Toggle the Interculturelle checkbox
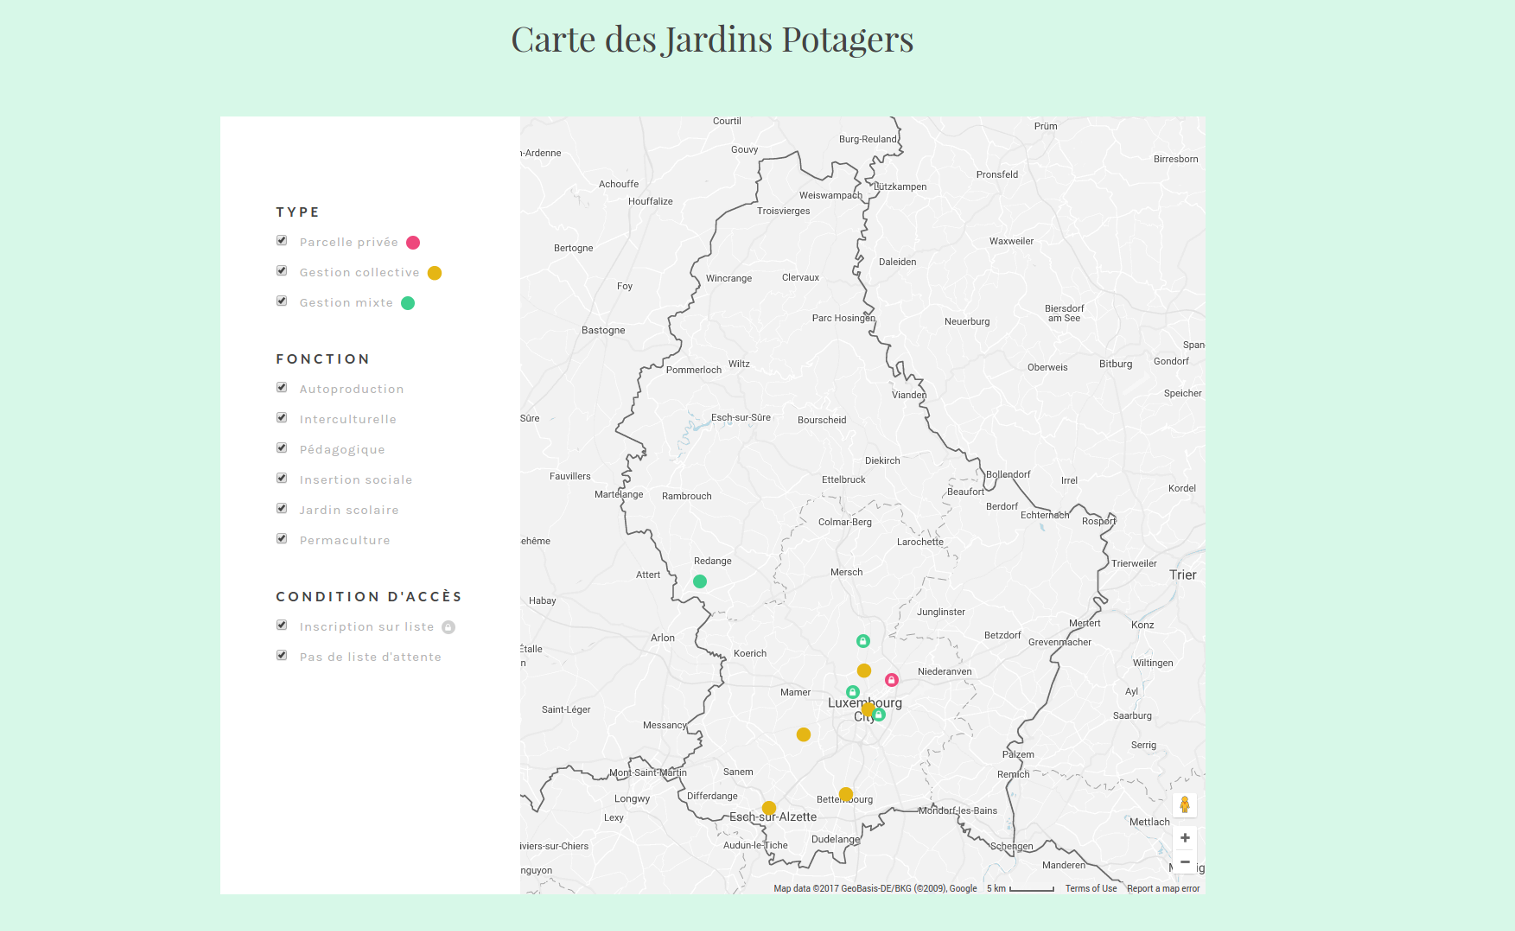Screen dimensions: 1515x931 pos(282,418)
